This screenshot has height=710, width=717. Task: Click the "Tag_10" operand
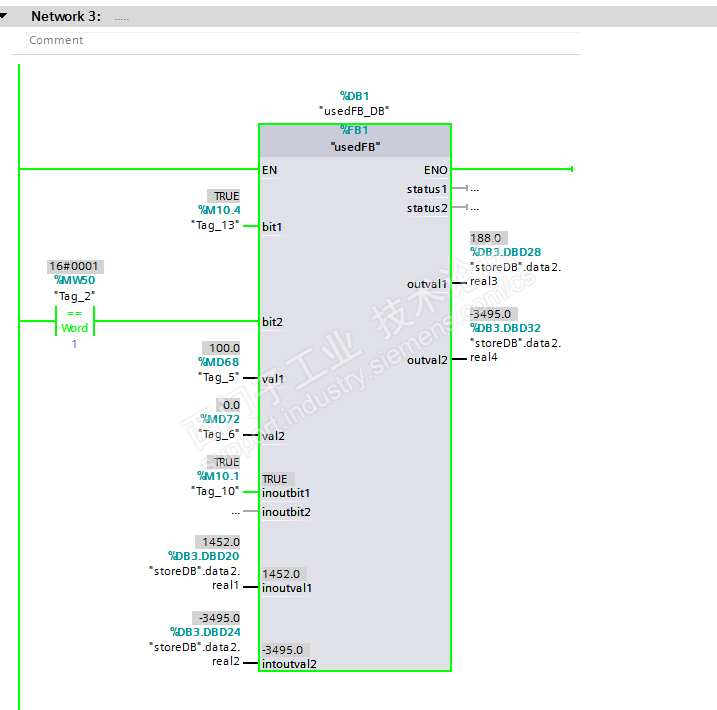click(x=215, y=491)
